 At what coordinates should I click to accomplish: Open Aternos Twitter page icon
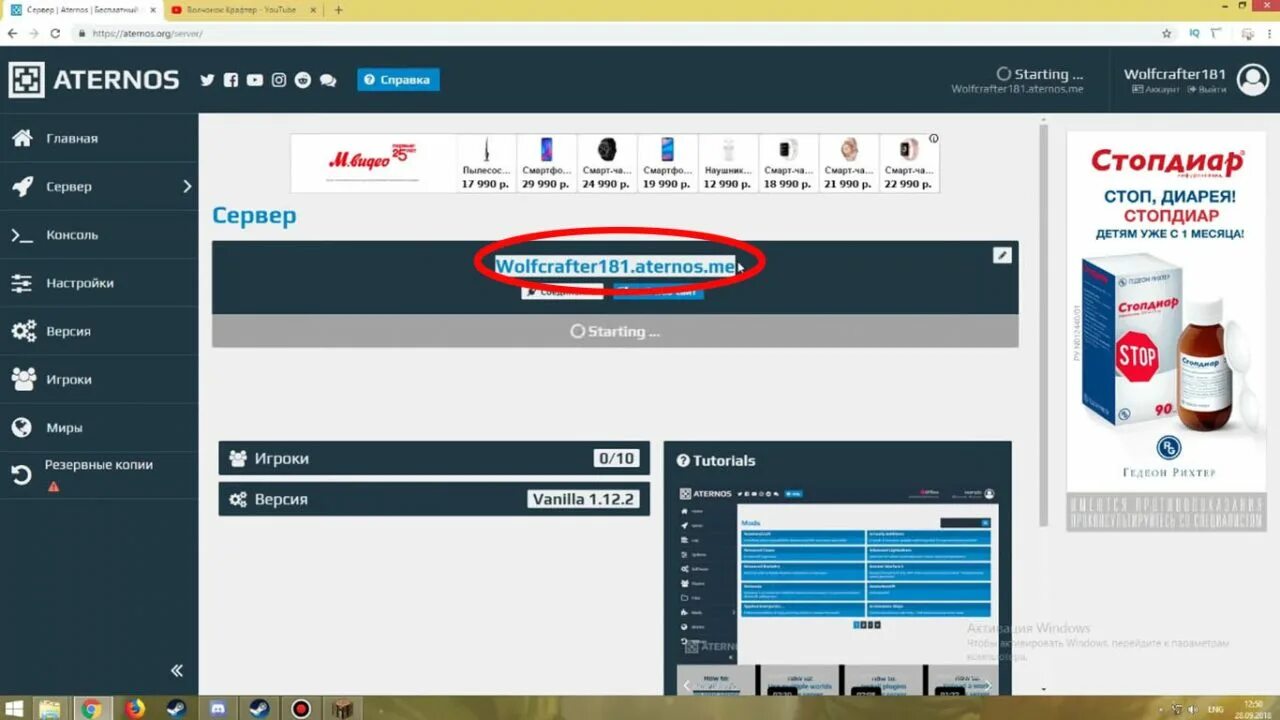[207, 80]
